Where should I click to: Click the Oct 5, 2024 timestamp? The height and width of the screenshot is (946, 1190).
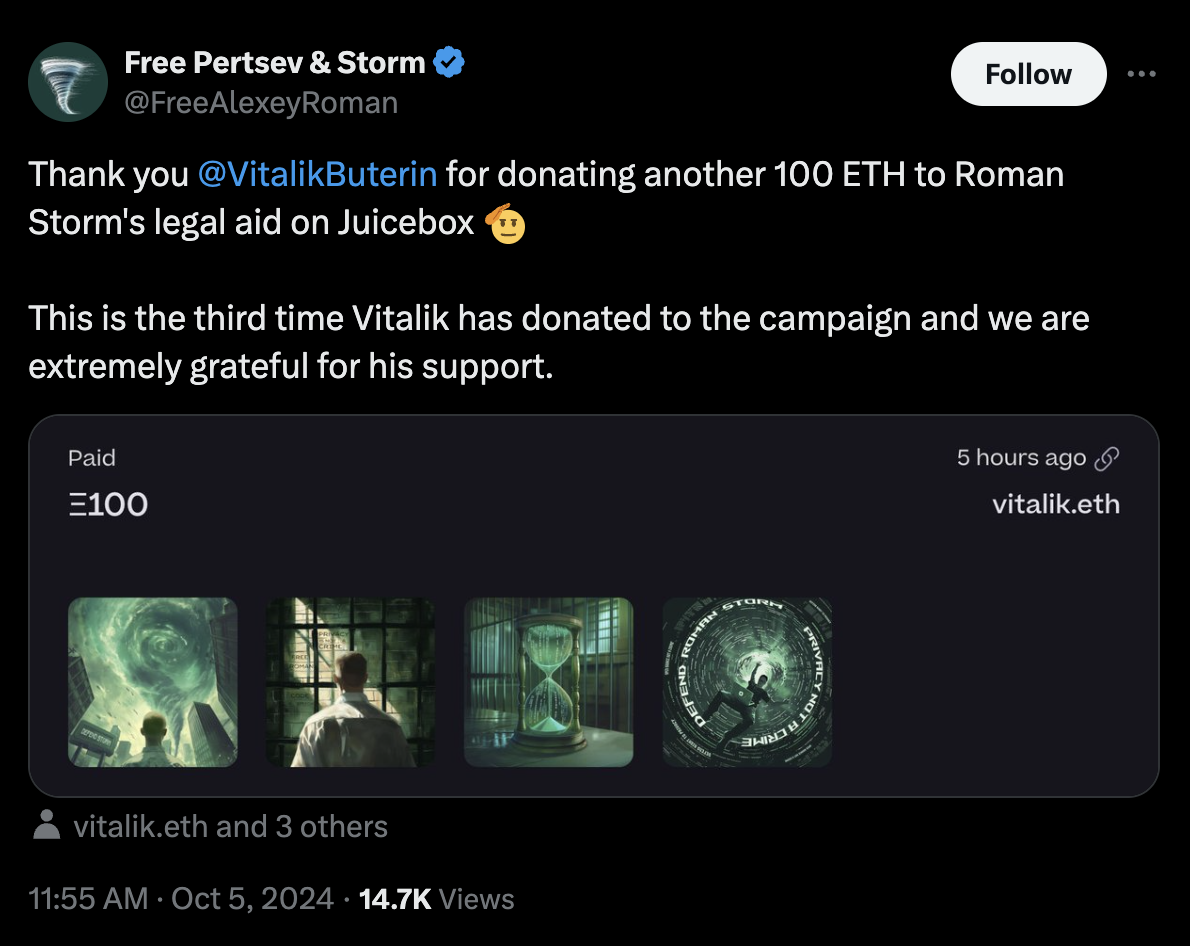point(250,898)
